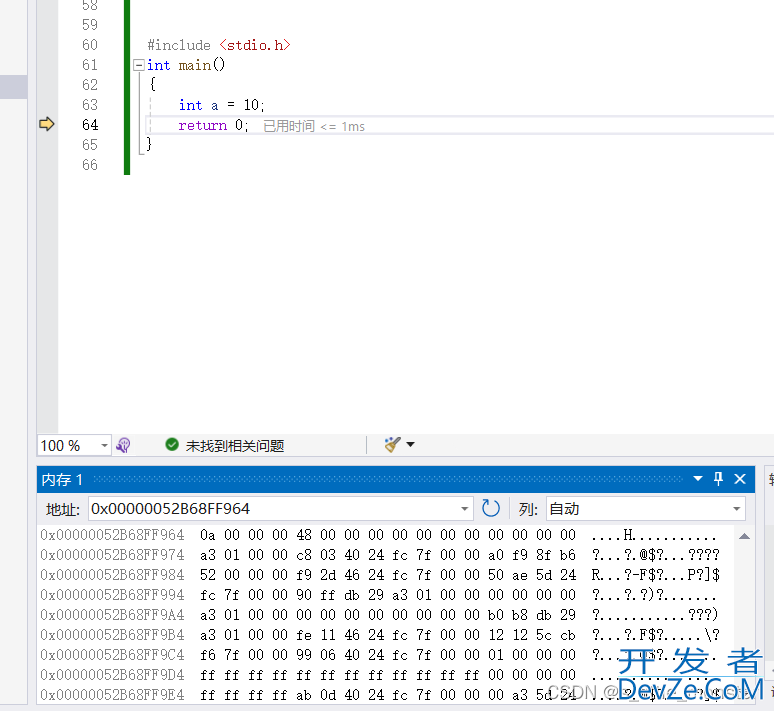This screenshot has height=711, width=774.
Task: Click the first byte 0a in the first memory row
Action: tap(207, 535)
